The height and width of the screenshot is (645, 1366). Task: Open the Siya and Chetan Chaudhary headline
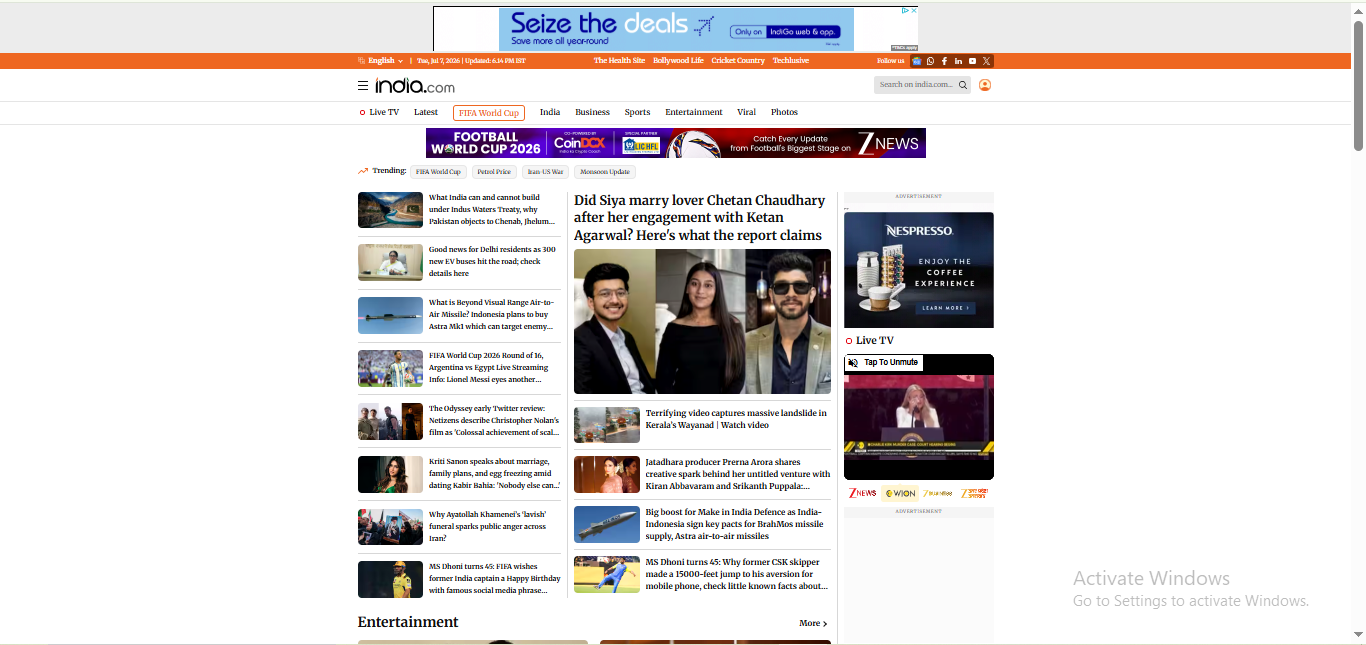700,218
